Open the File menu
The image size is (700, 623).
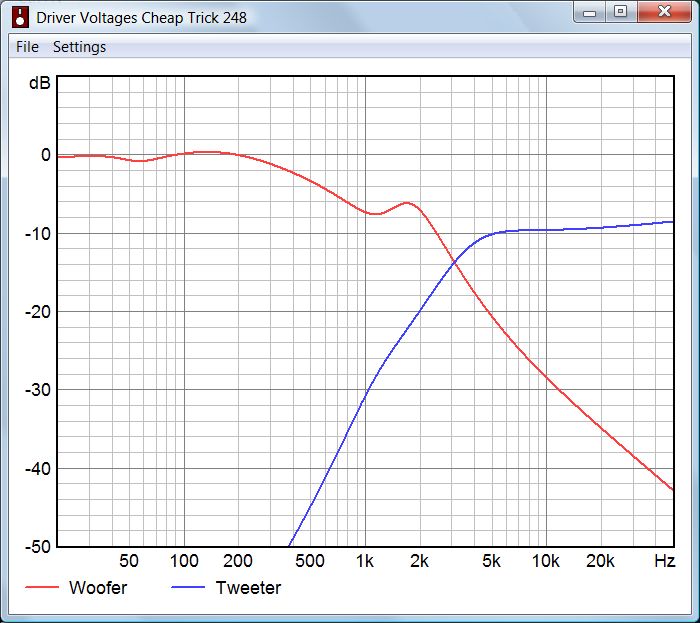[27, 47]
